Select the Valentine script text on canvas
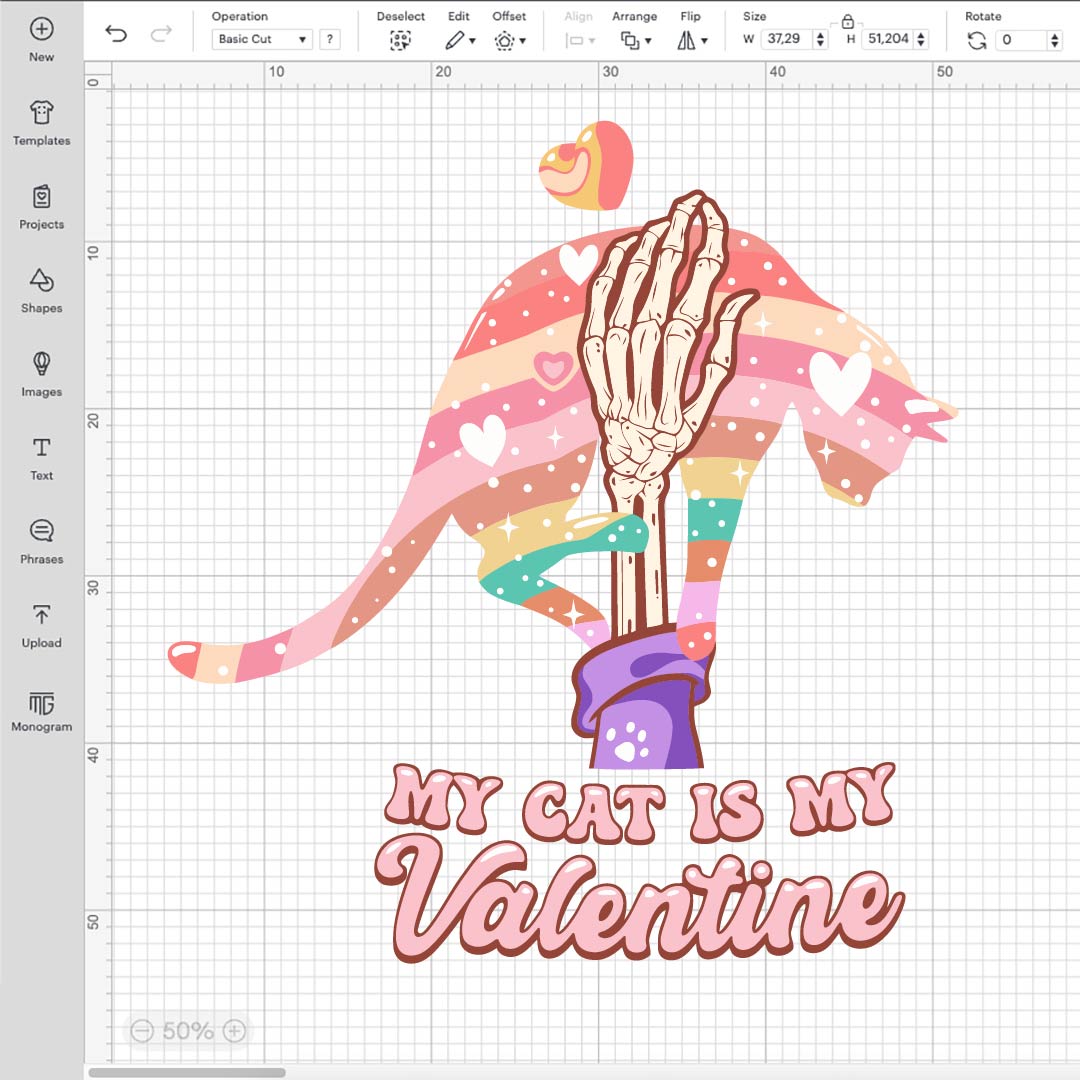This screenshot has height=1080, width=1080. (639, 899)
